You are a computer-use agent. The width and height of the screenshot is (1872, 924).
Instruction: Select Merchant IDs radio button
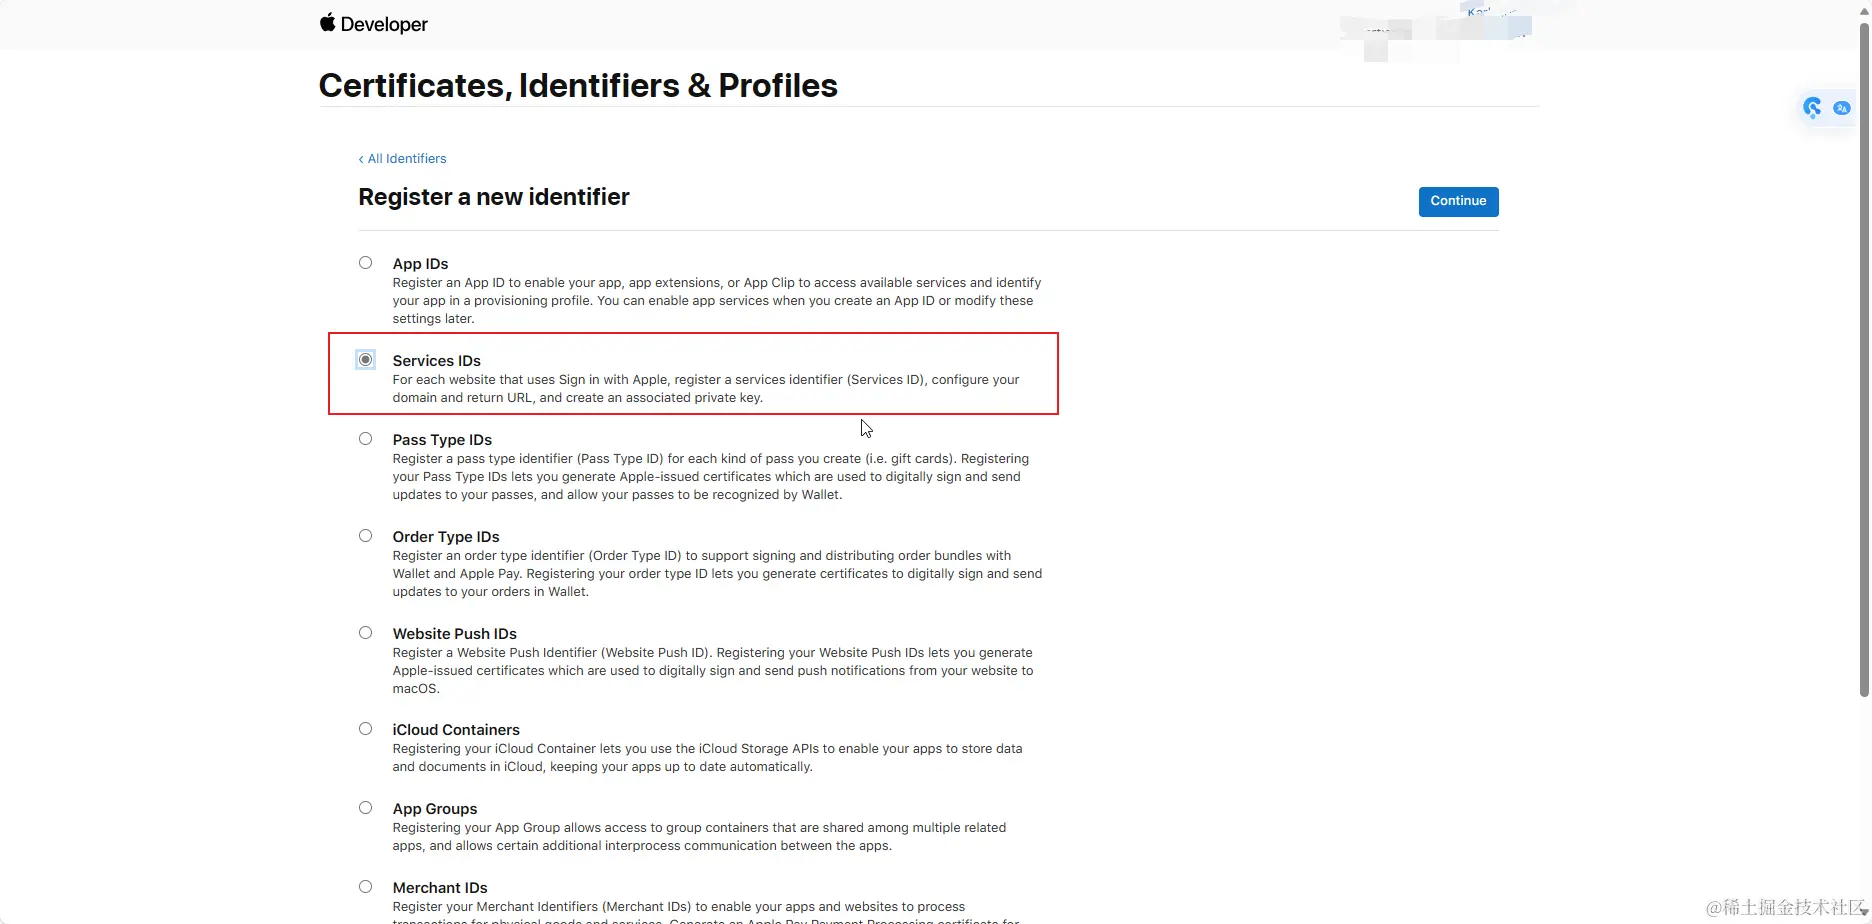pyautogui.click(x=366, y=887)
